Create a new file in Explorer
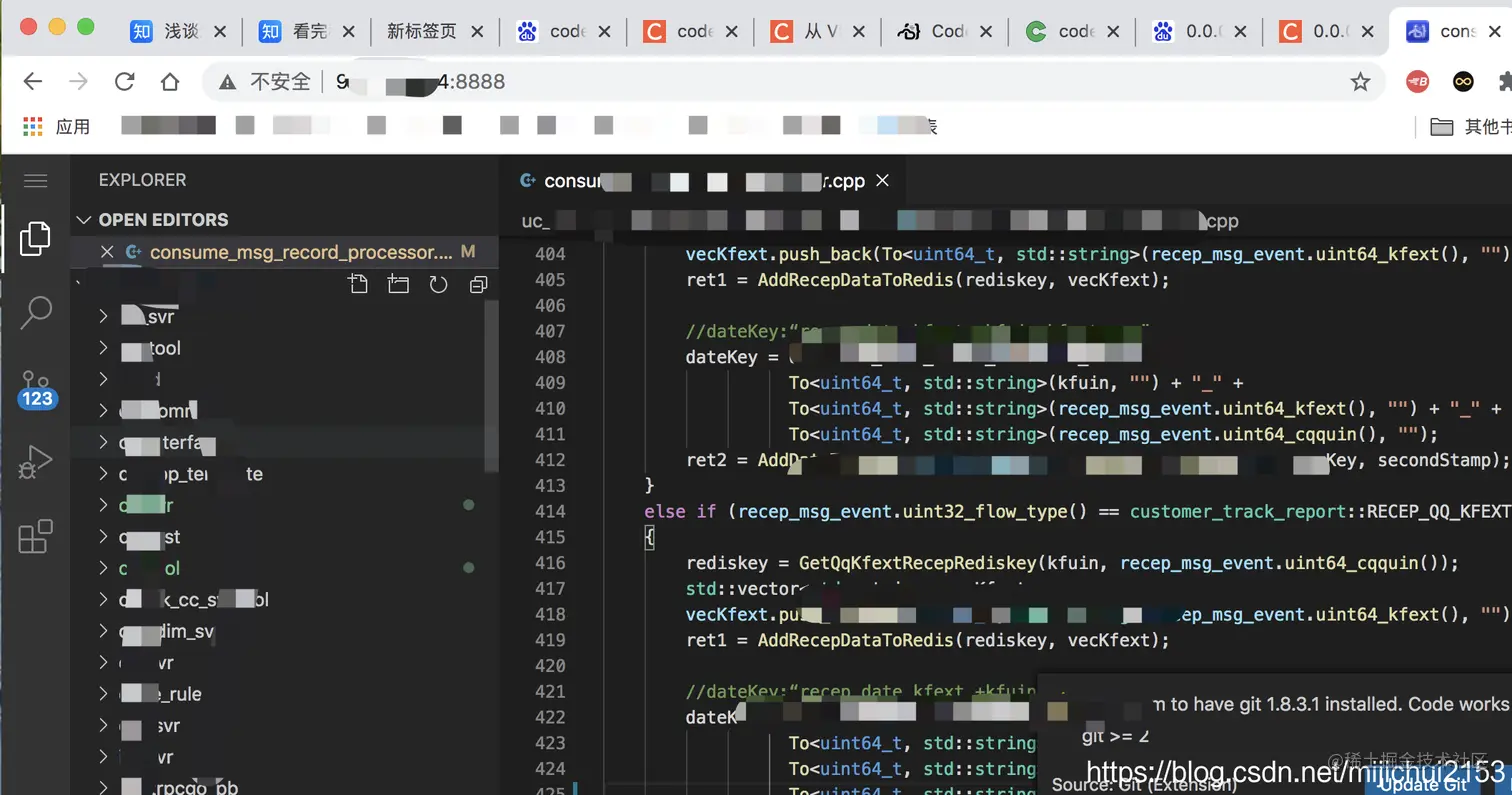This screenshot has width=1512, height=795. point(358,284)
